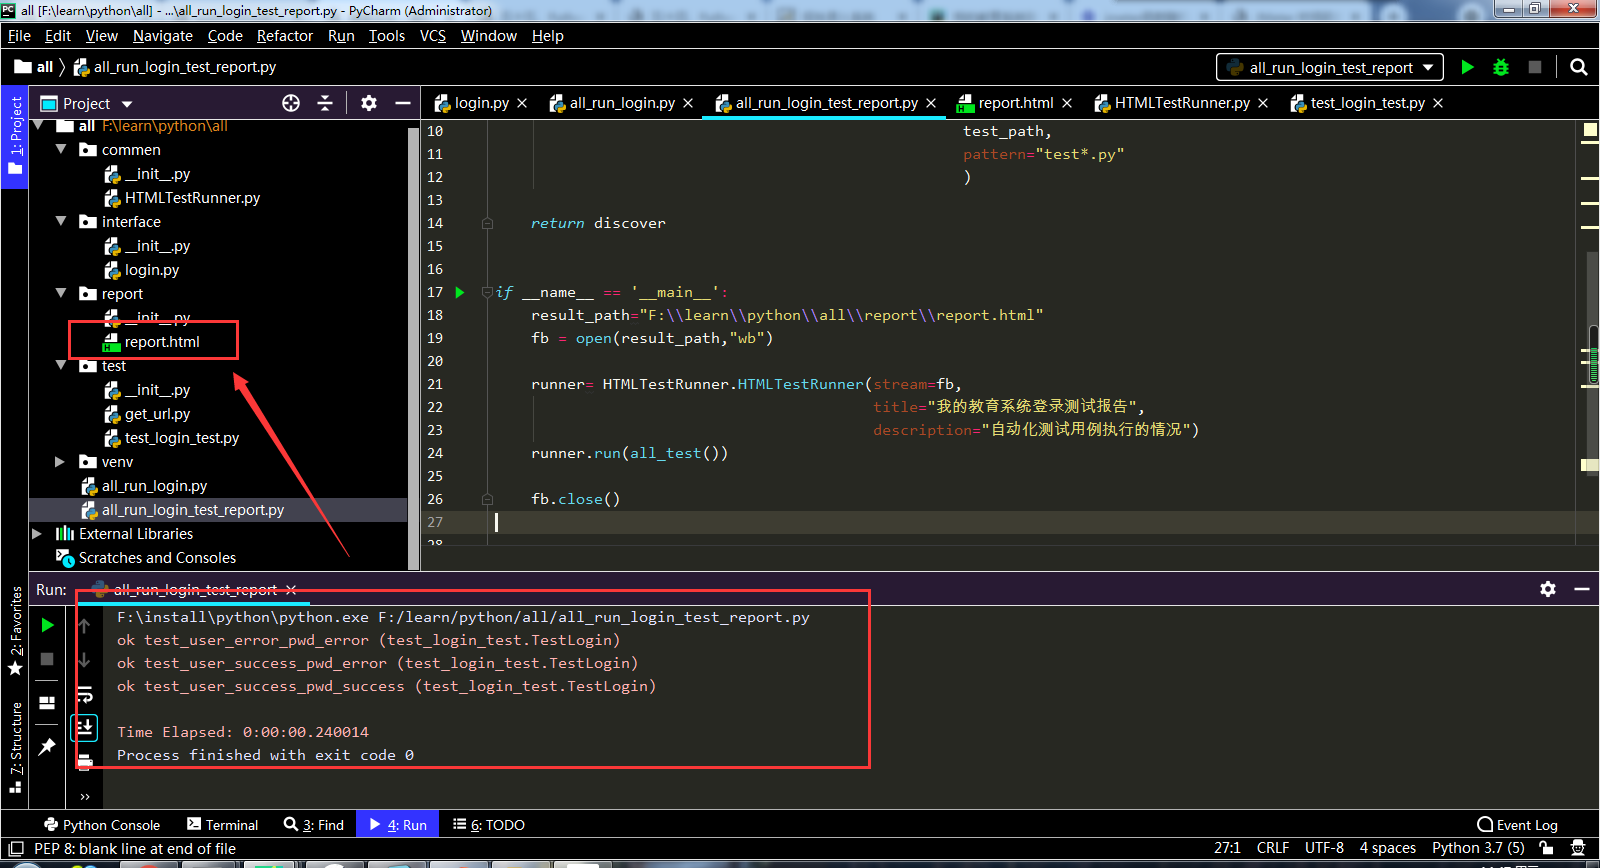Open Search Everywhere magnifier icon
This screenshot has width=1600, height=868.
coord(1579,67)
